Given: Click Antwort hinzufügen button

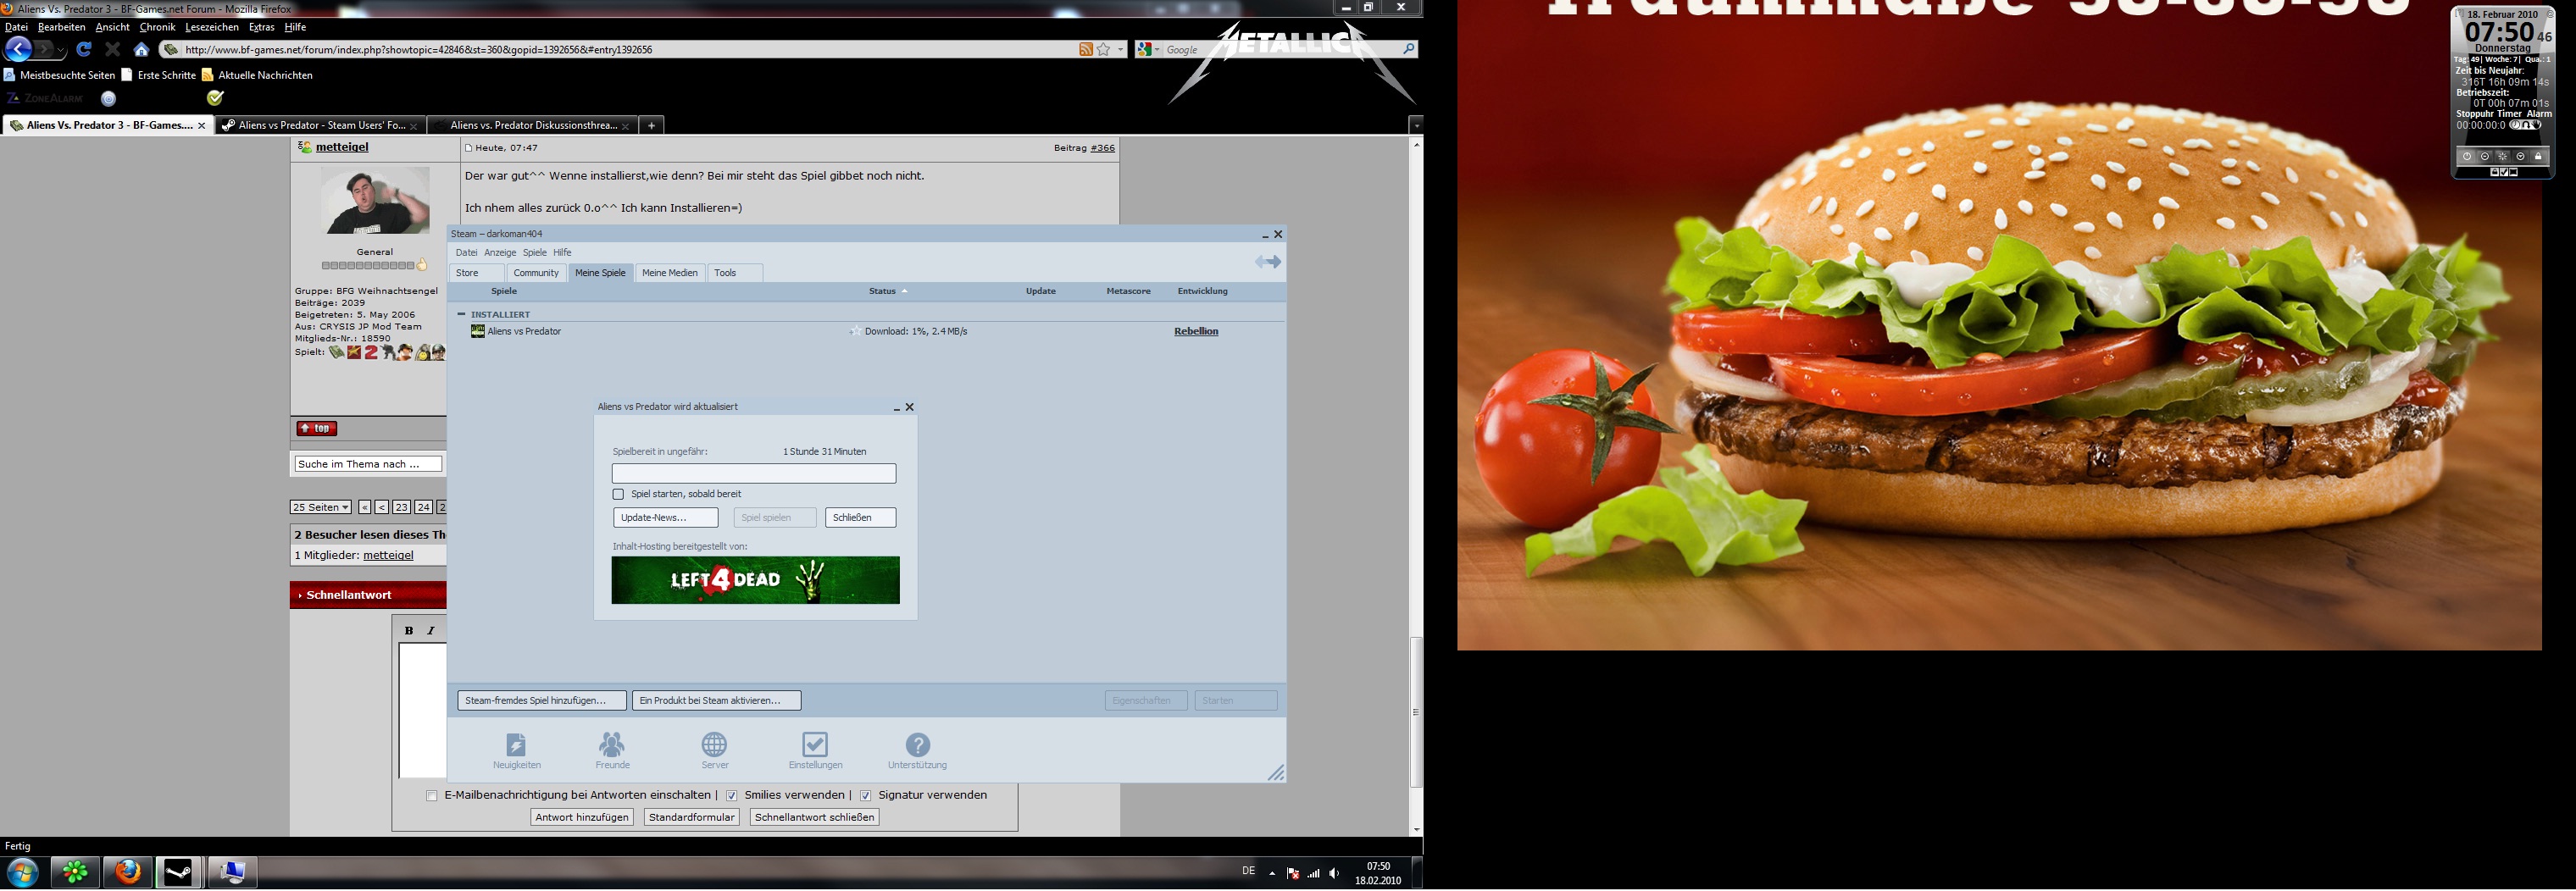Looking at the screenshot, I should (x=582, y=818).
